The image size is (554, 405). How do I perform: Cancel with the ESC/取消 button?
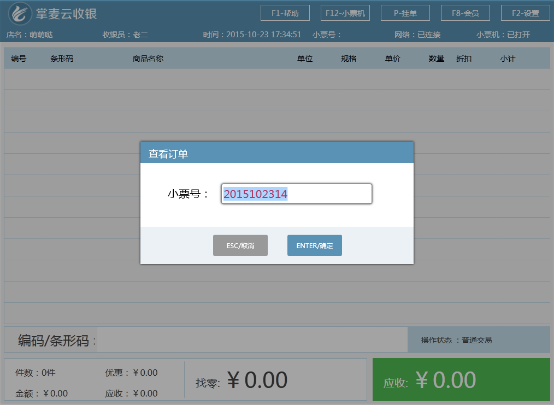point(240,245)
